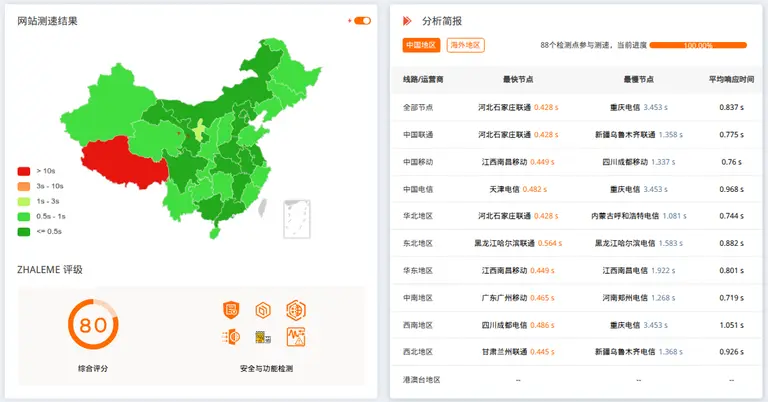Viewport: 768px width, 402px height.
Task: Click 江西南昌电信 1.922 s cell
Action: click(x=639, y=270)
